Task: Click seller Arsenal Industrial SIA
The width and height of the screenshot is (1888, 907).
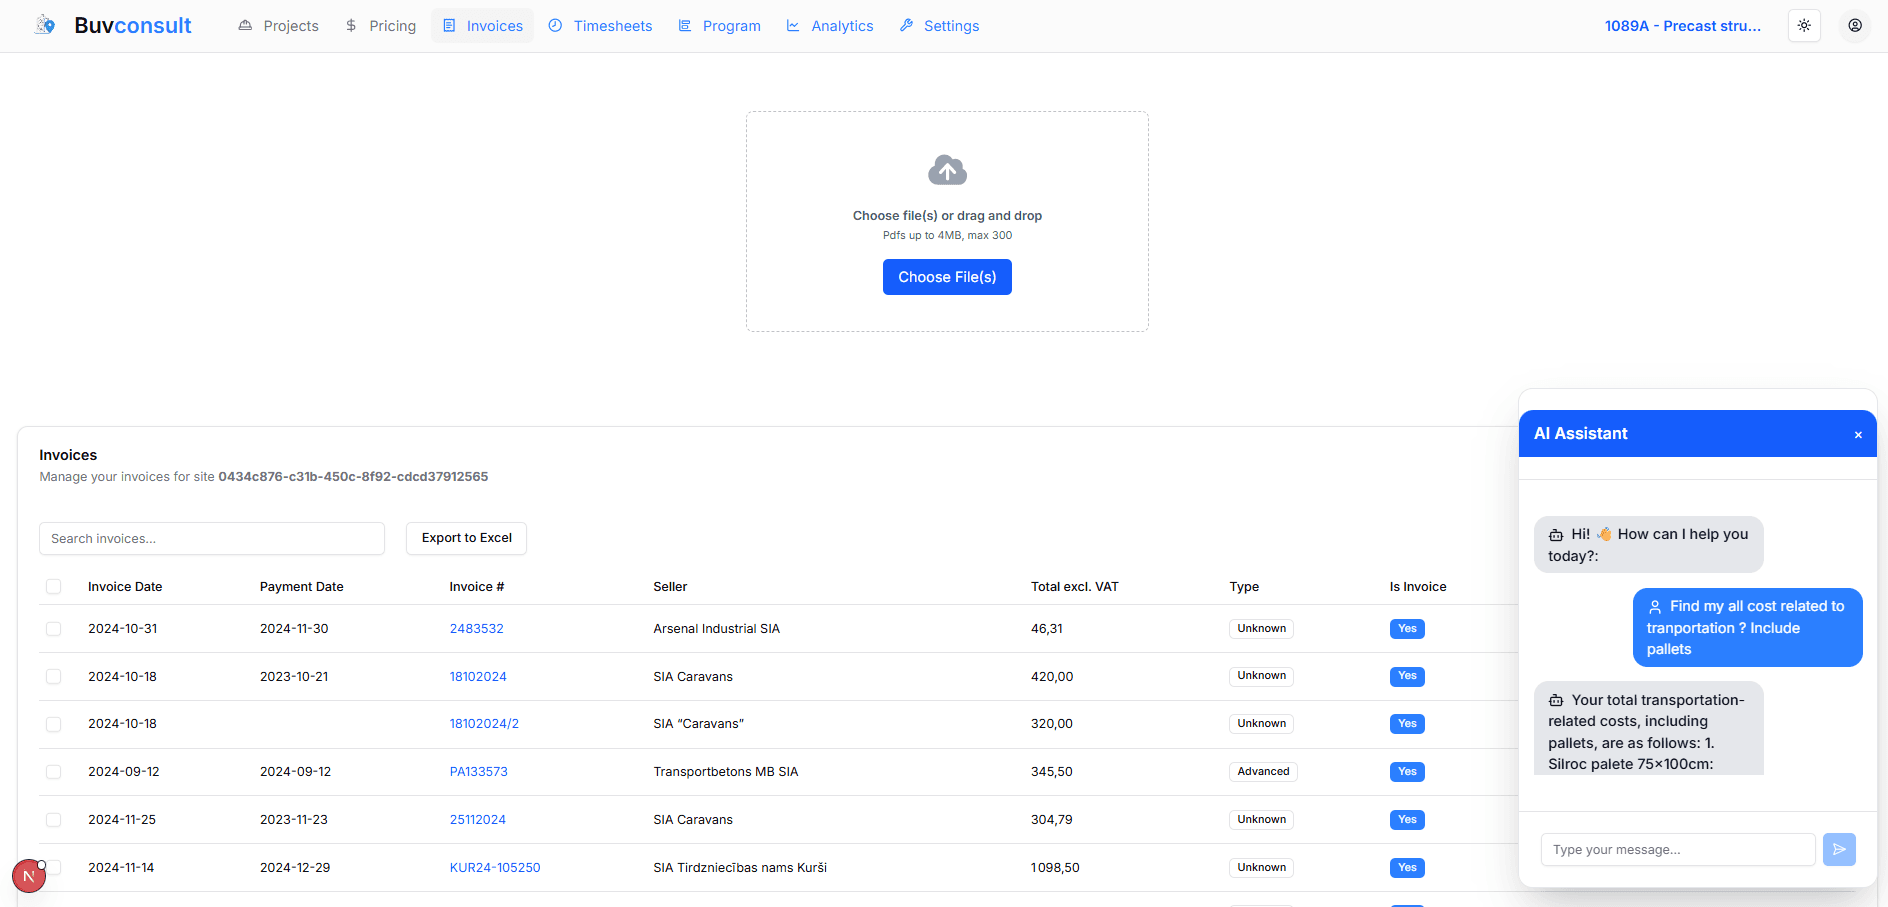Action: [716, 629]
